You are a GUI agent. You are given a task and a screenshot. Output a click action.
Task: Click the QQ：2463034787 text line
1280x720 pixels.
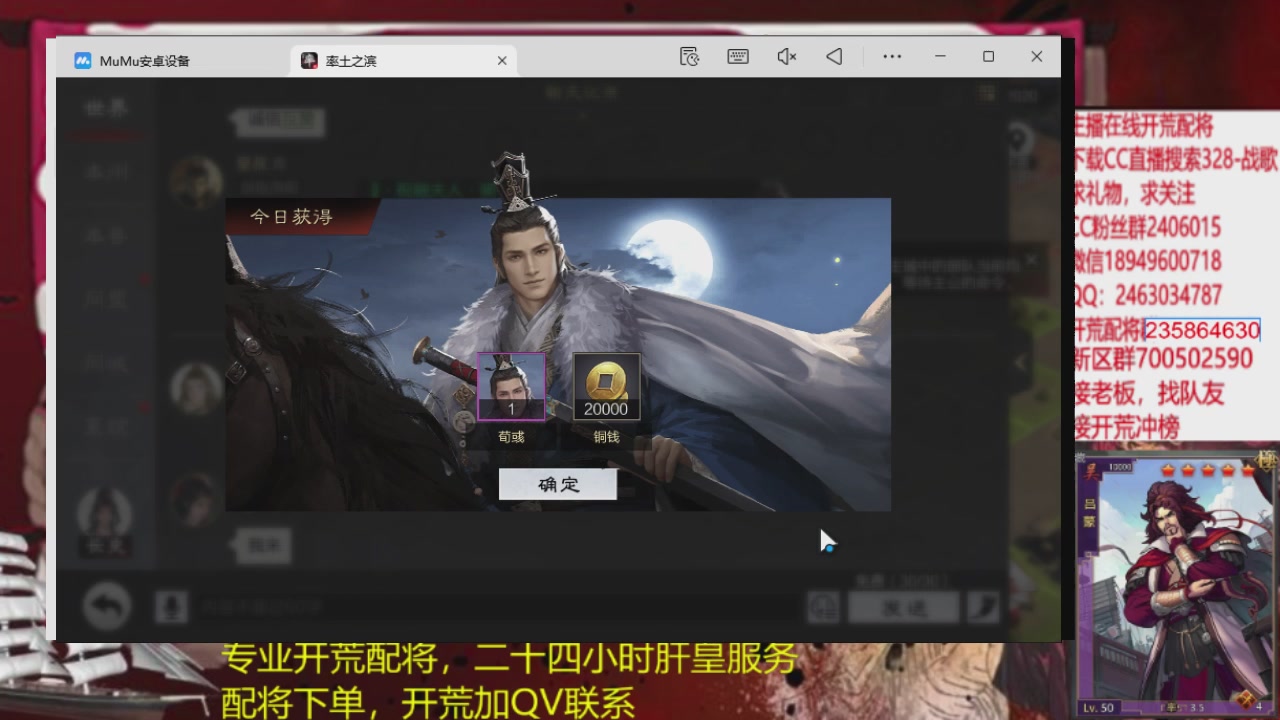pyautogui.click(x=1149, y=296)
